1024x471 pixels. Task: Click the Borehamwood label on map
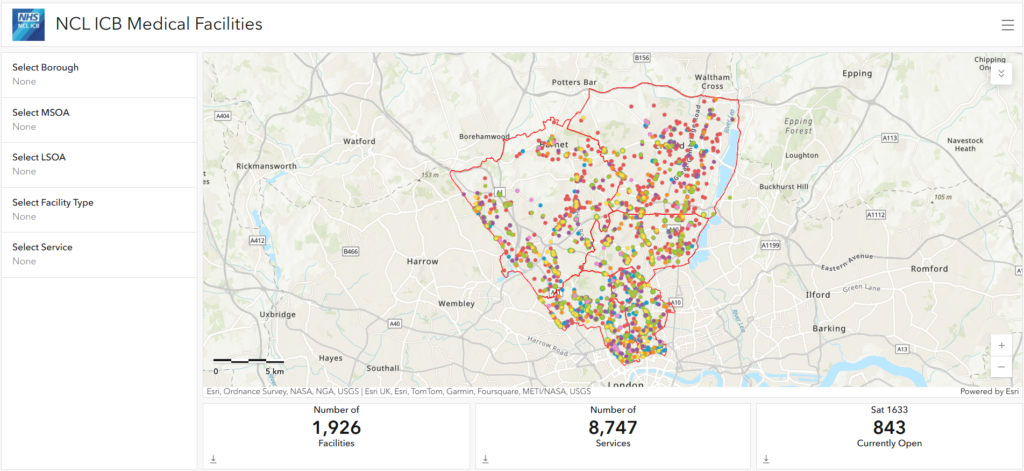(x=484, y=137)
